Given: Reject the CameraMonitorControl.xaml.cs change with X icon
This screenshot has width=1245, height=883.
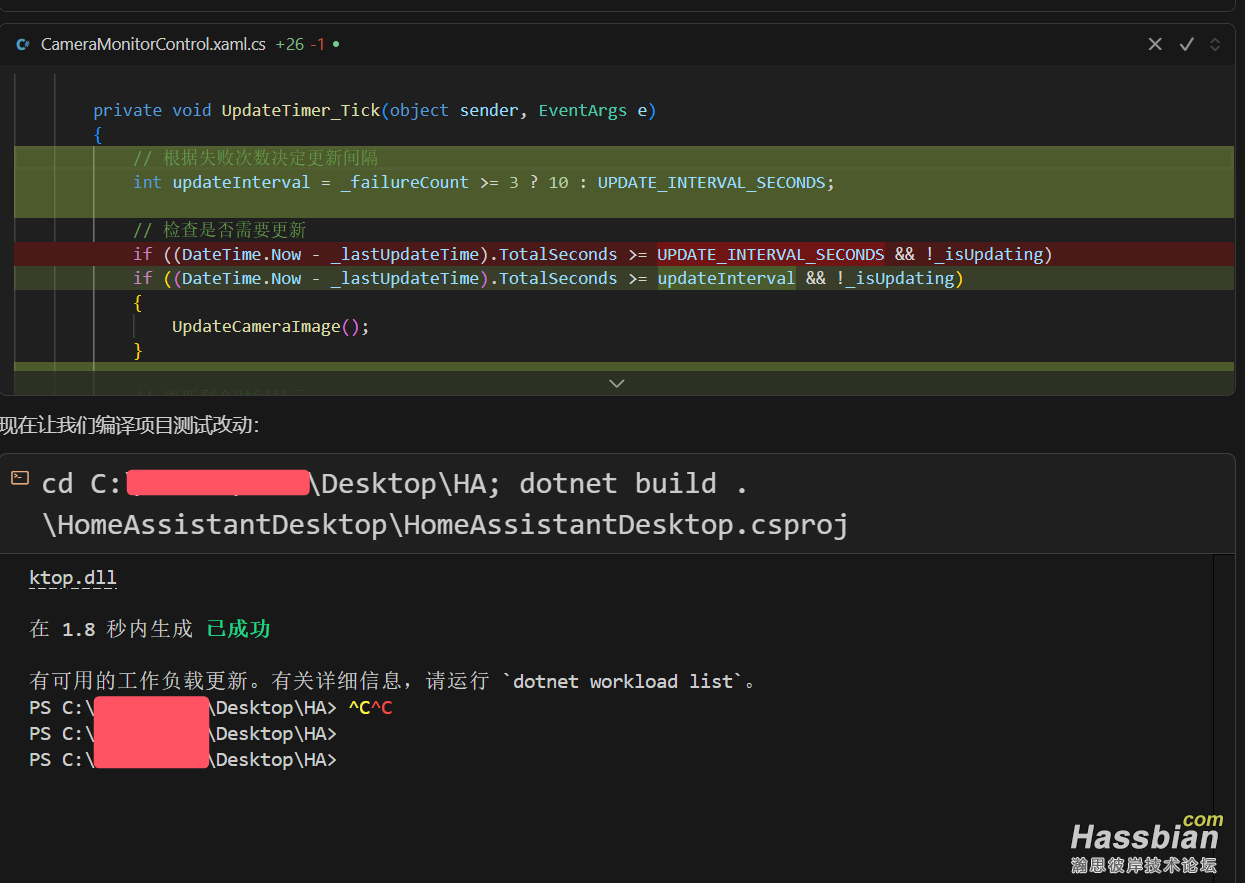Looking at the screenshot, I should (x=1155, y=44).
